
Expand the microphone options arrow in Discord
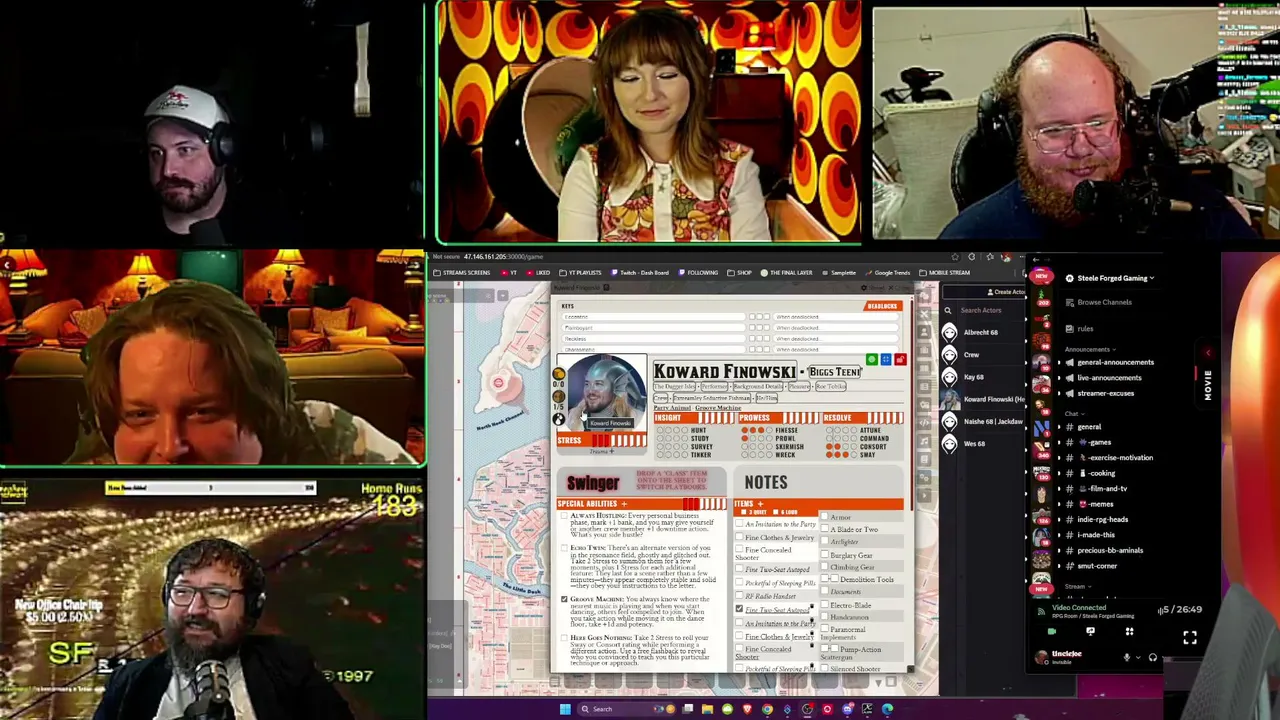point(1138,658)
